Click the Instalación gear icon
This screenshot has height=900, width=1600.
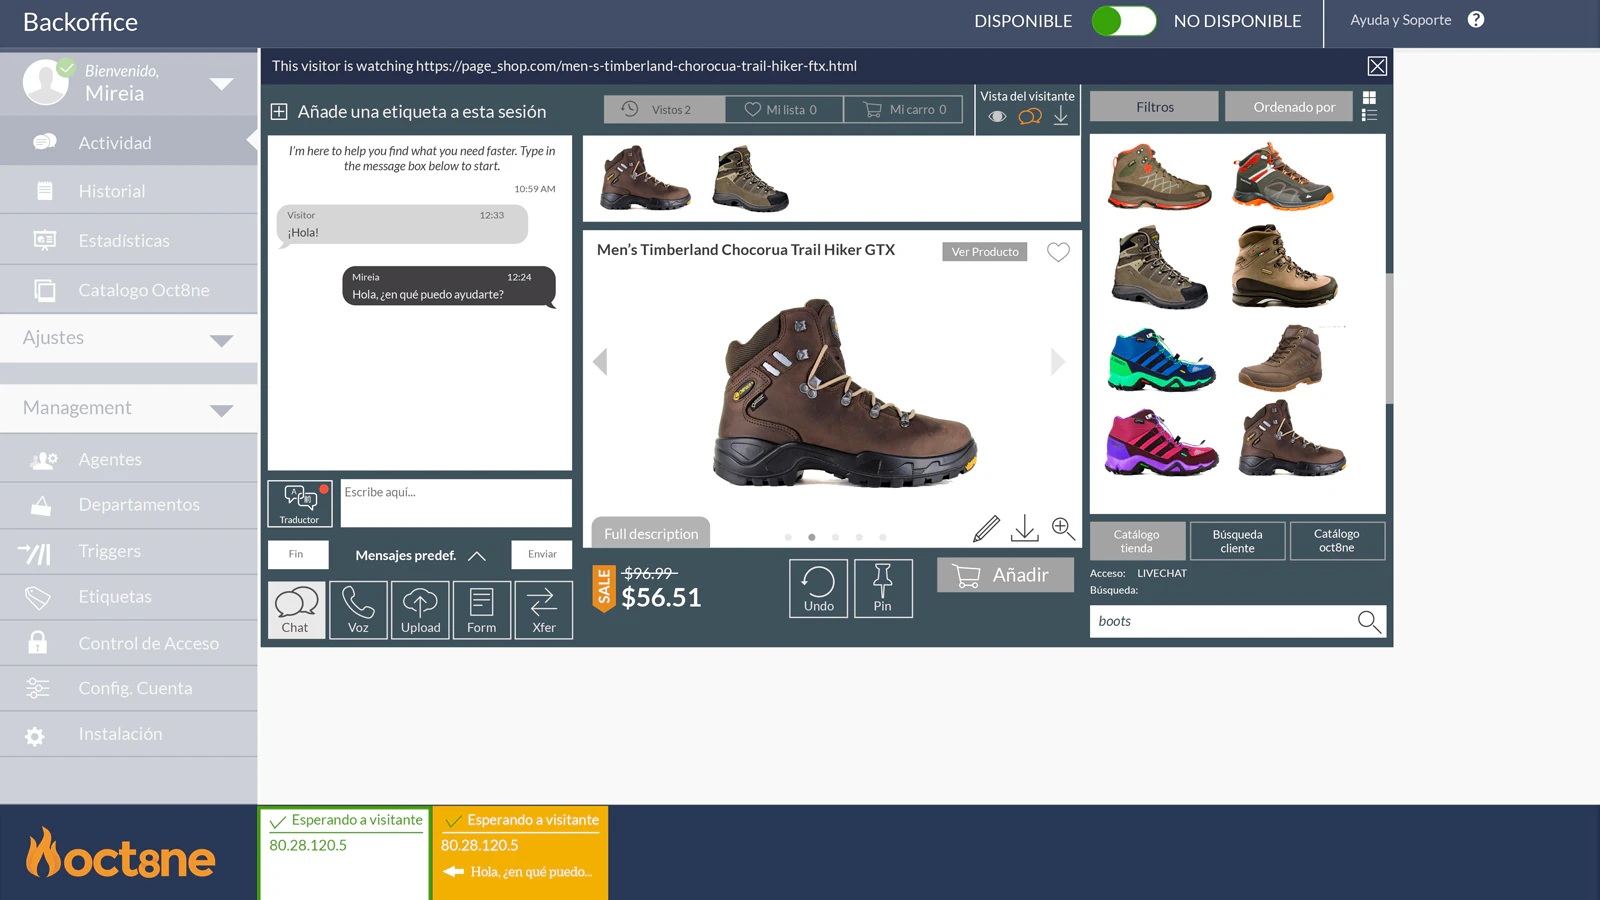(35, 736)
